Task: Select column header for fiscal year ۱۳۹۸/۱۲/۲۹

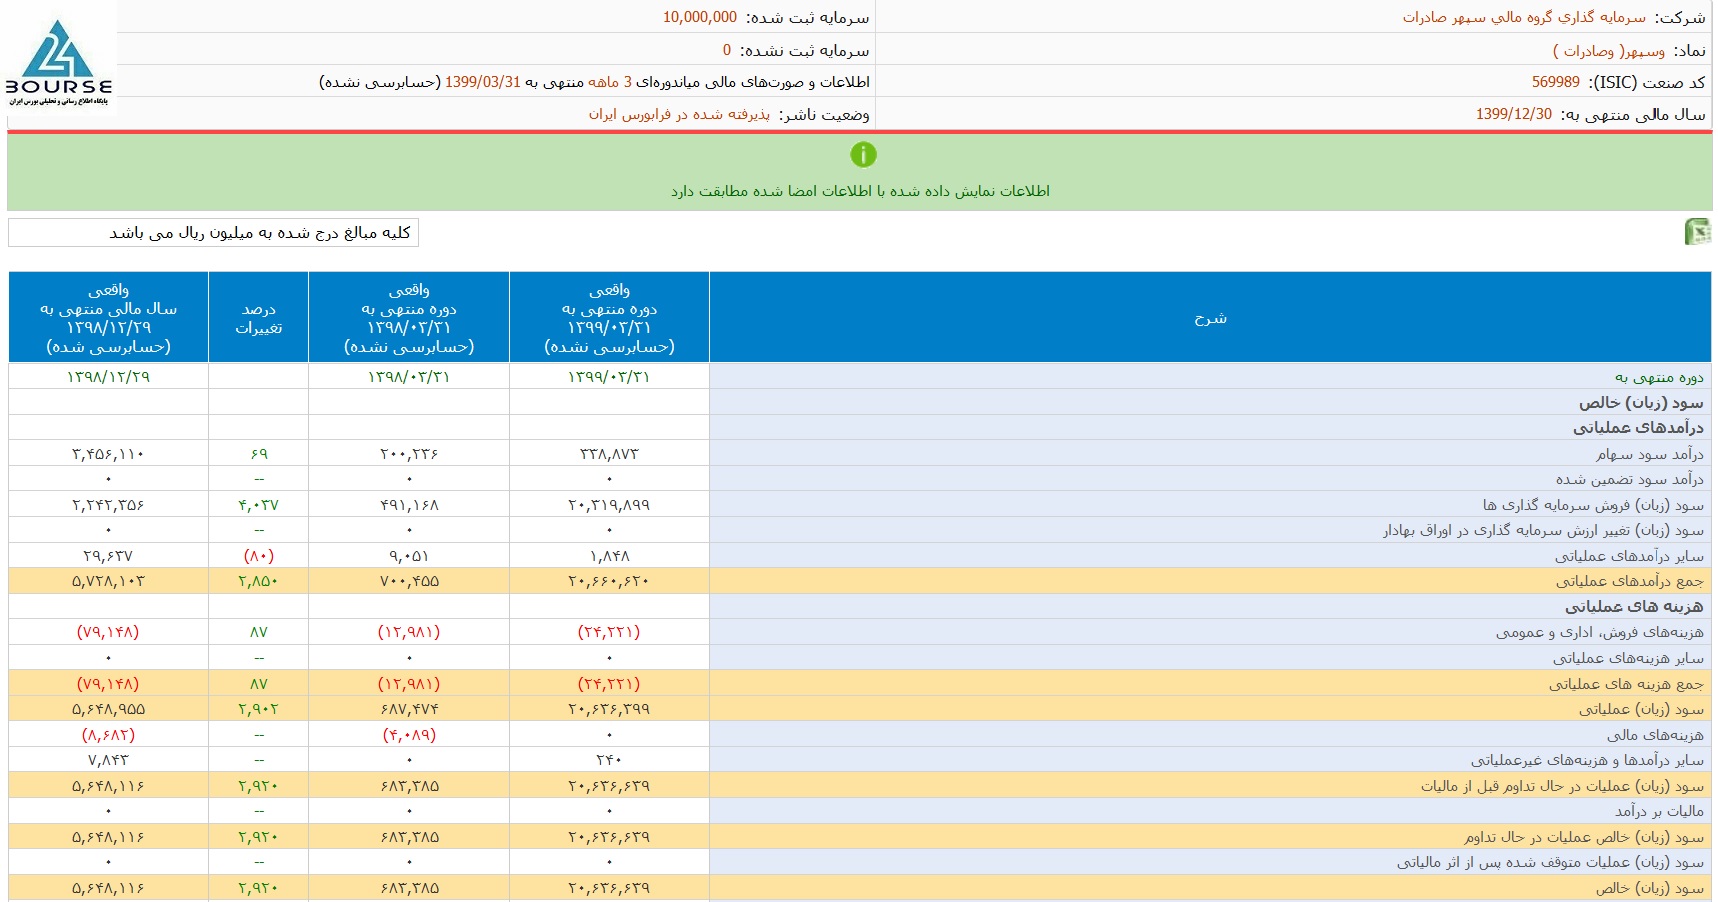Action: coord(108,318)
